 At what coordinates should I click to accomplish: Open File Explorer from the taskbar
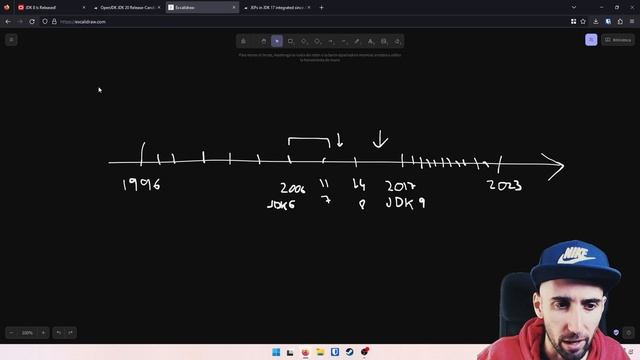(320, 352)
